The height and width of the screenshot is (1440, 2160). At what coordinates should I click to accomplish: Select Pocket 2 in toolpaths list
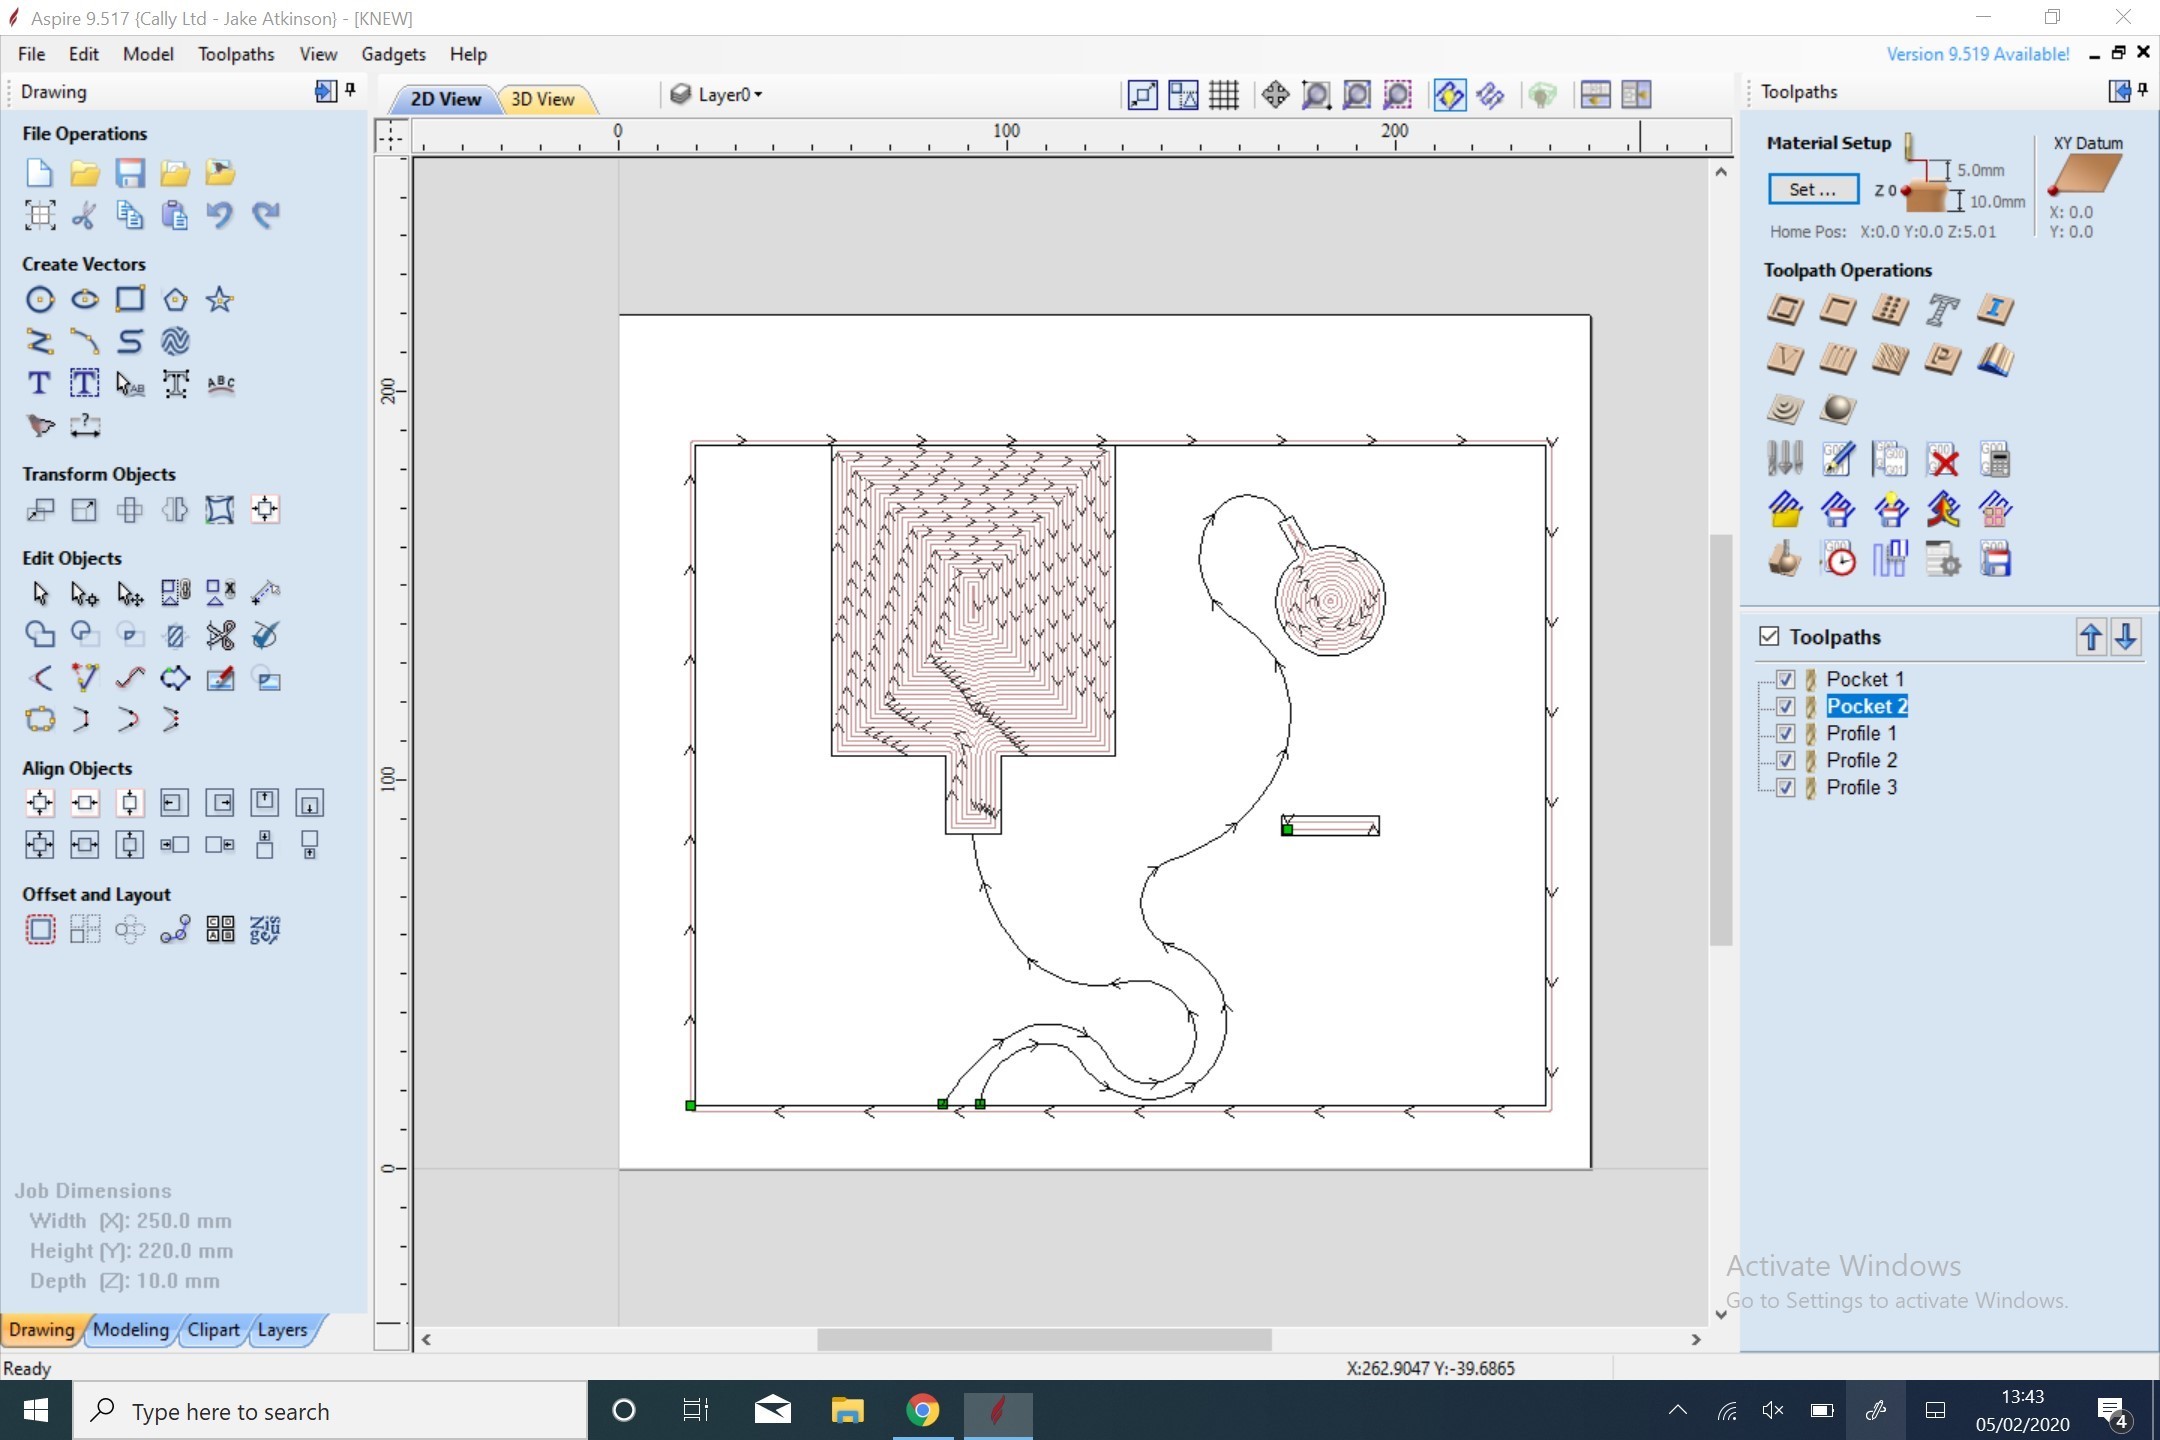(1863, 704)
